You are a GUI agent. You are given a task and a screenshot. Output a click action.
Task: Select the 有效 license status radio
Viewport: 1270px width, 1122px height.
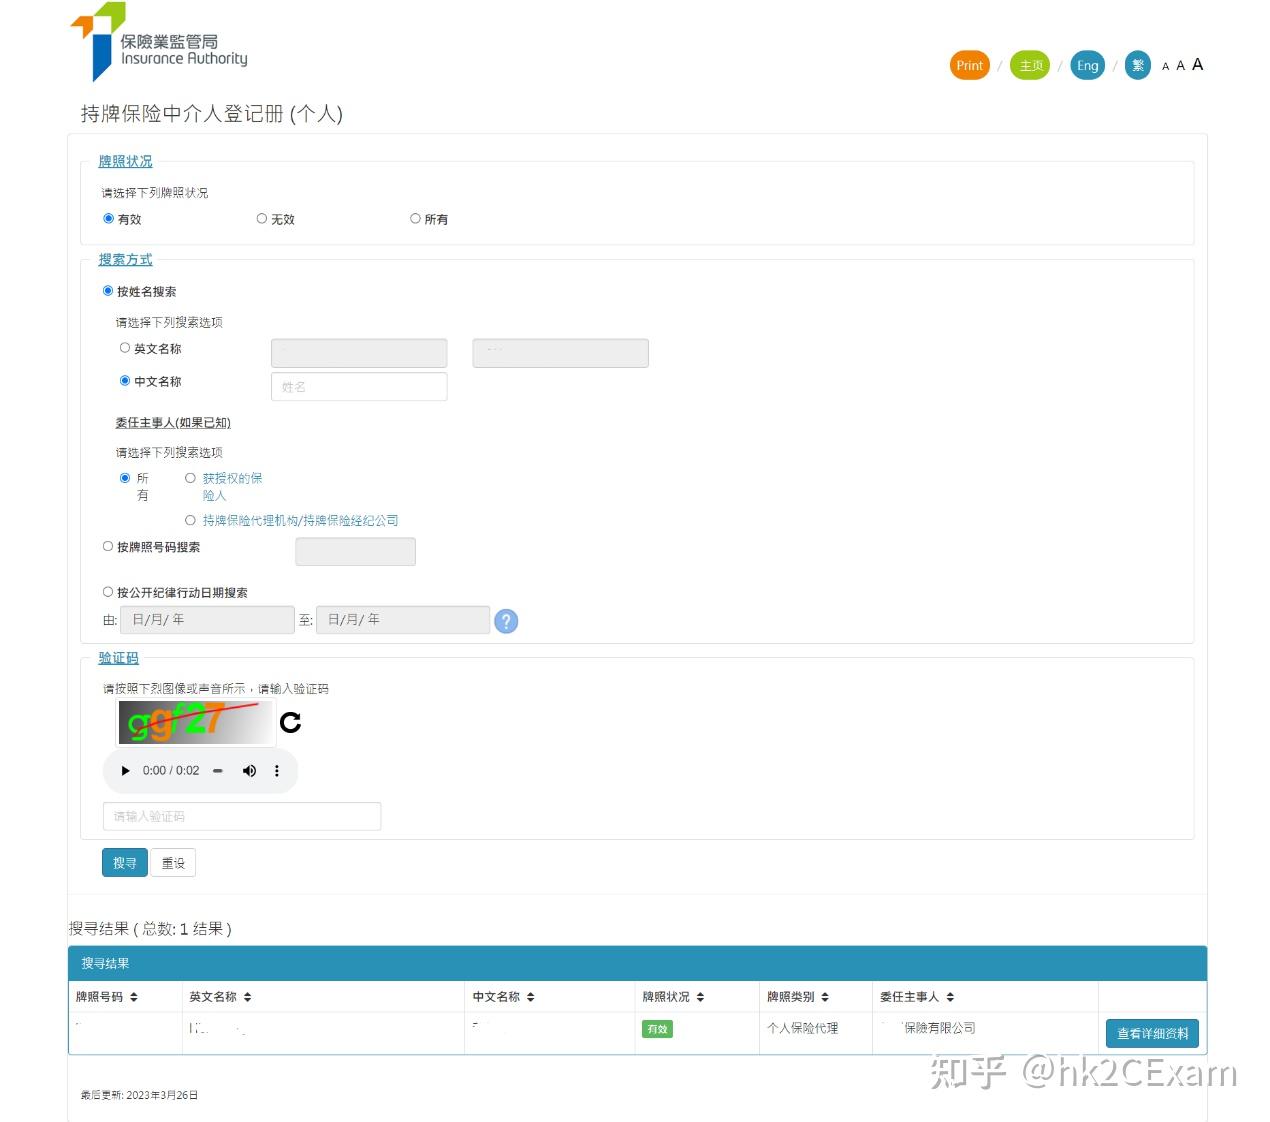(x=108, y=218)
